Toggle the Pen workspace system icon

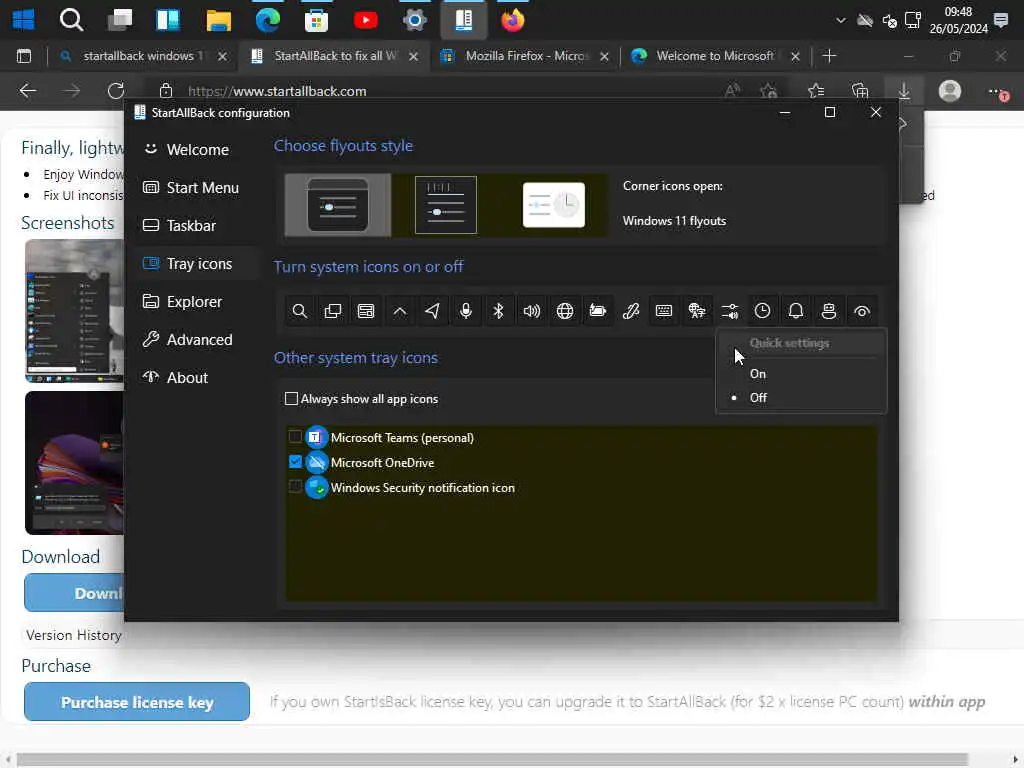click(x=631, y=311)
